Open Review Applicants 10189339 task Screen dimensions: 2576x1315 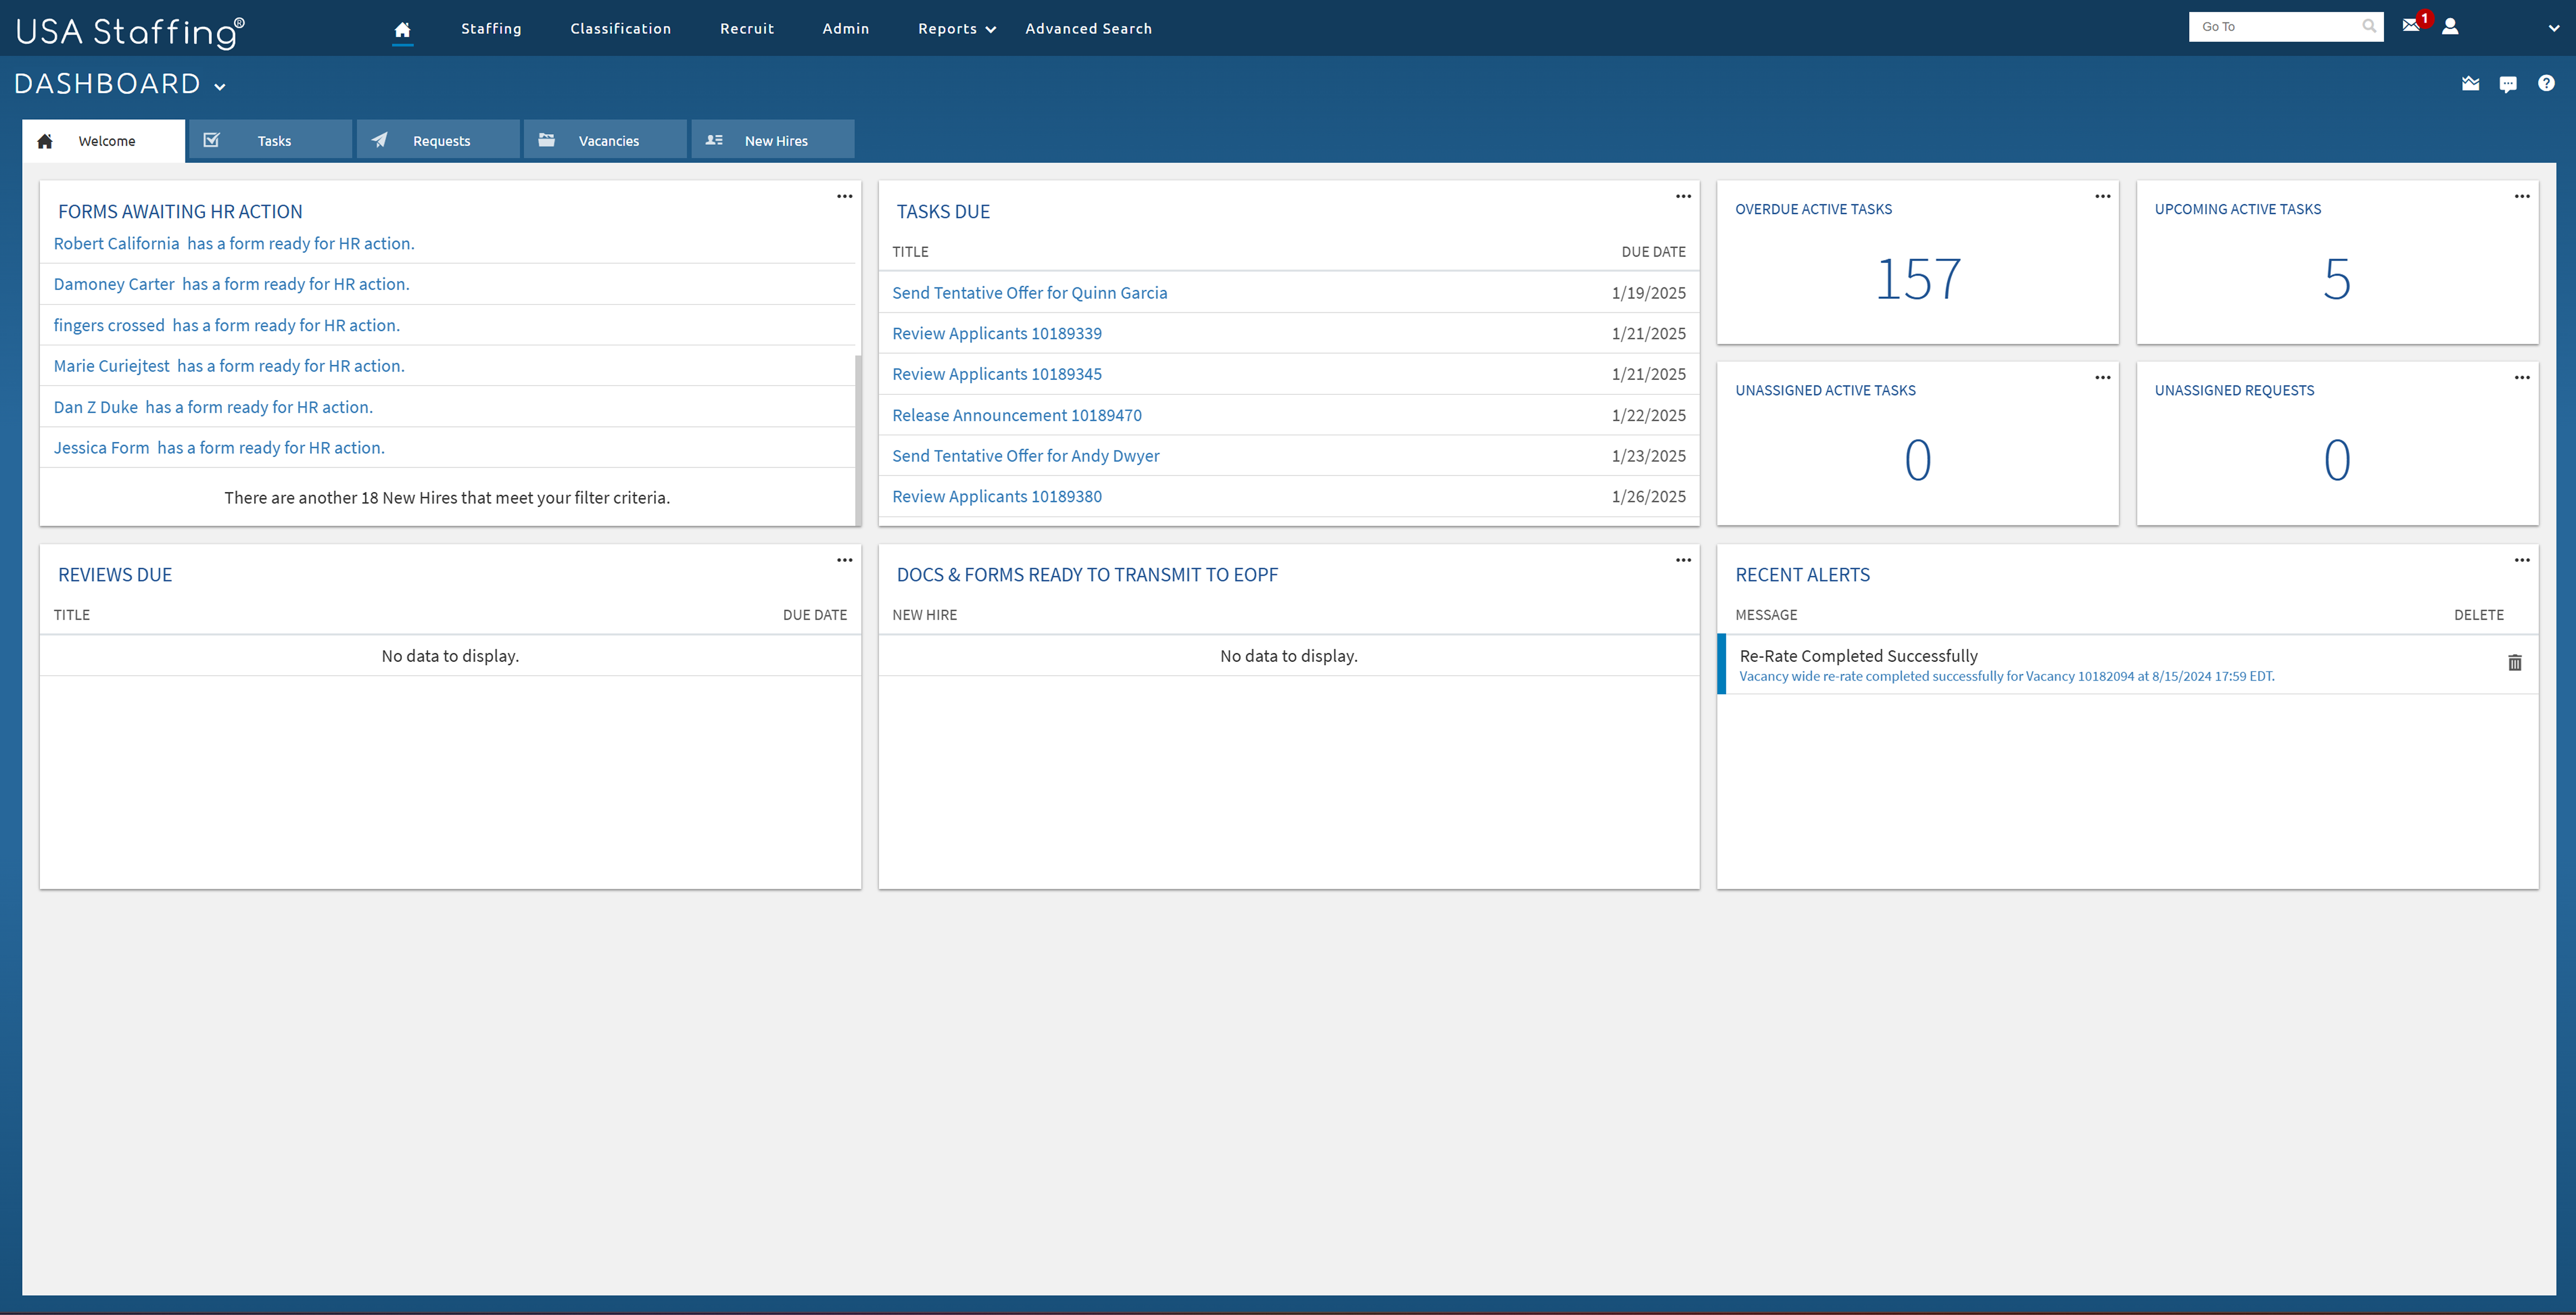tap(996, 333)
